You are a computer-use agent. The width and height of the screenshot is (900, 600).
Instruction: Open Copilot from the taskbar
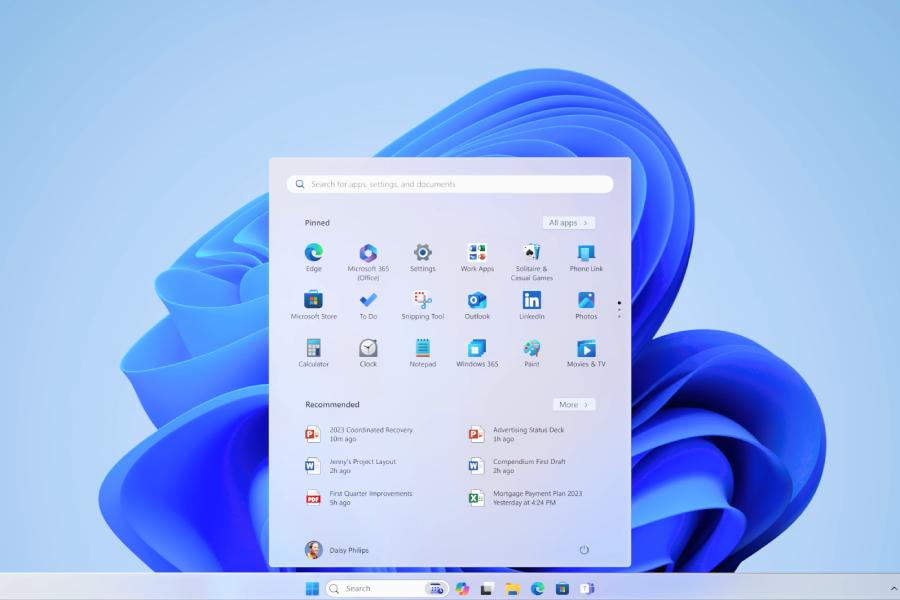462,588
